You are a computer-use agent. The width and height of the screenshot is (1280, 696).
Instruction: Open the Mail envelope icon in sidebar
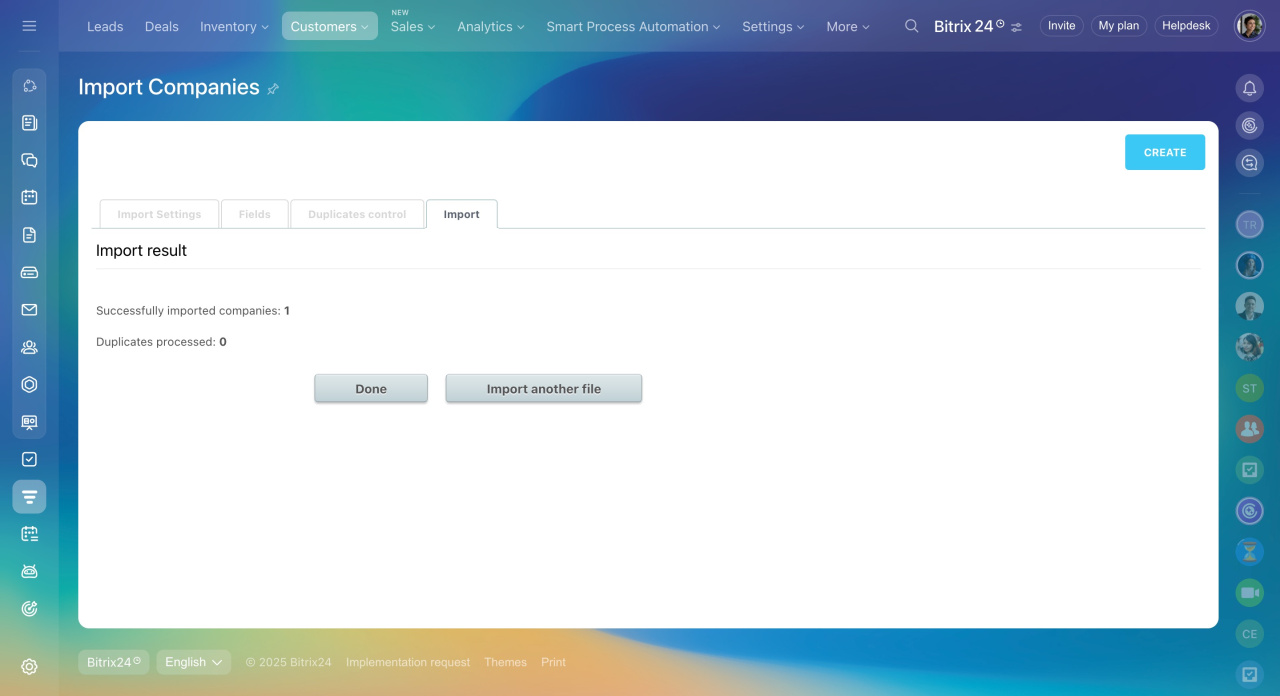(x=29, y=310)
